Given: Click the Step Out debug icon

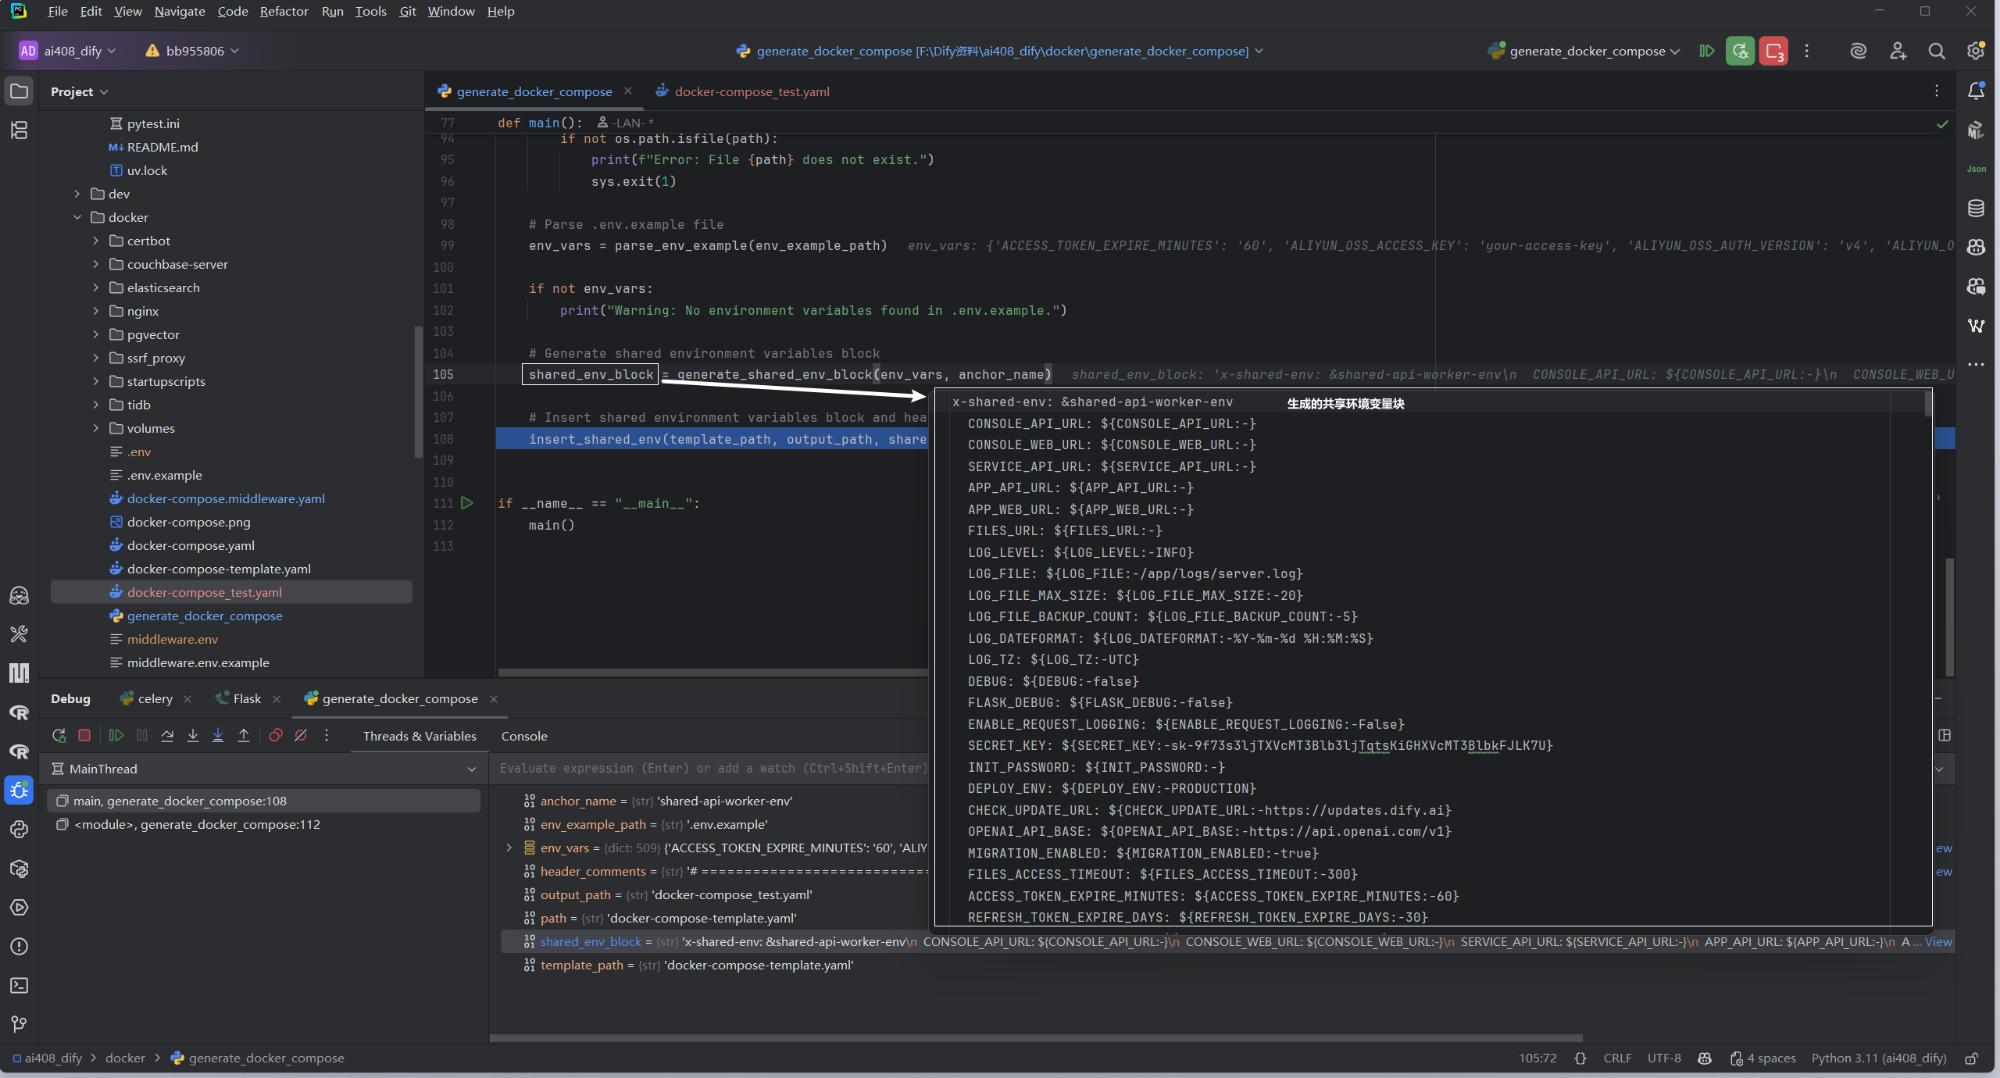Looking at the screenshot, I should pos(243,735).
